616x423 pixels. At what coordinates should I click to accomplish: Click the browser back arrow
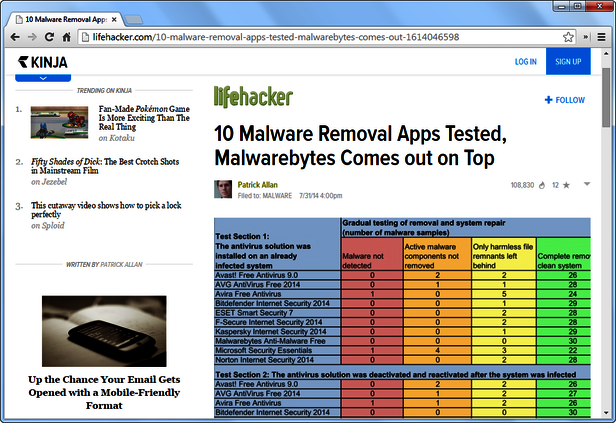pyautogui.click(x=15, y=36)
